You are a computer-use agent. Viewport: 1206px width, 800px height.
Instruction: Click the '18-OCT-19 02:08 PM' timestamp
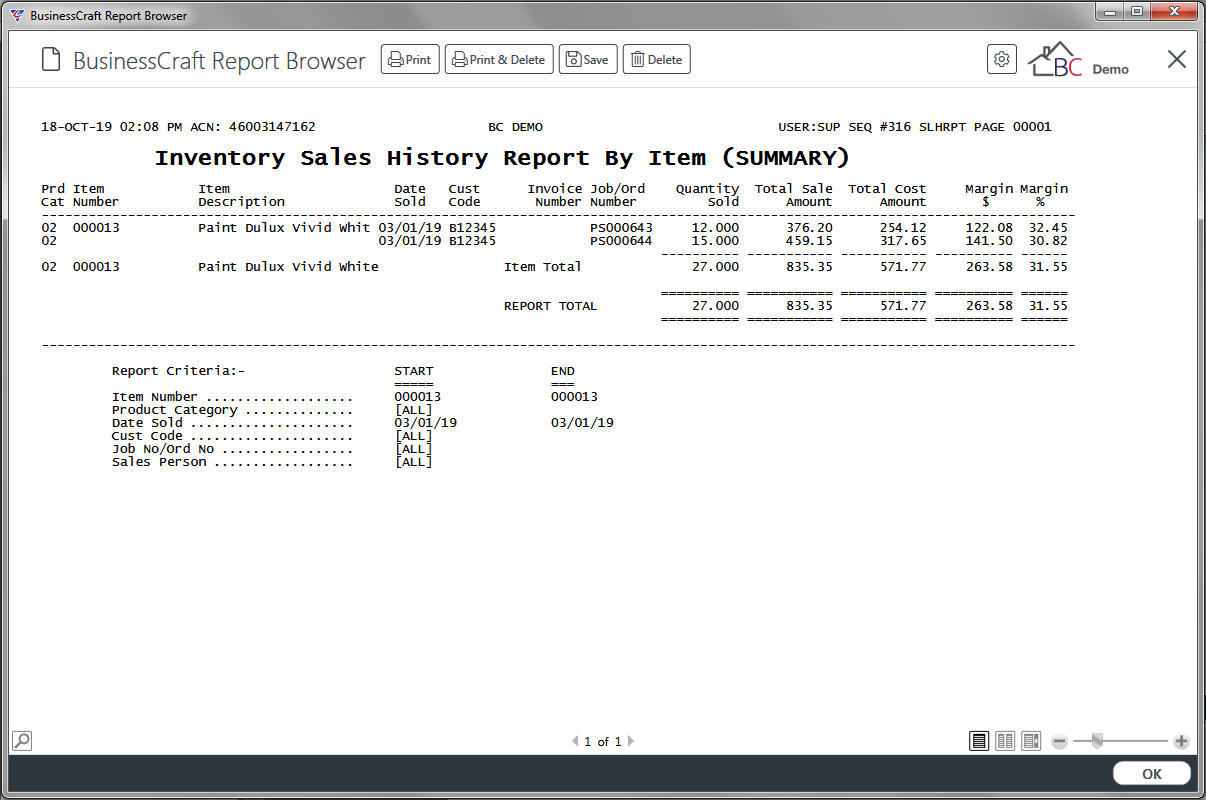click(112, 127)
